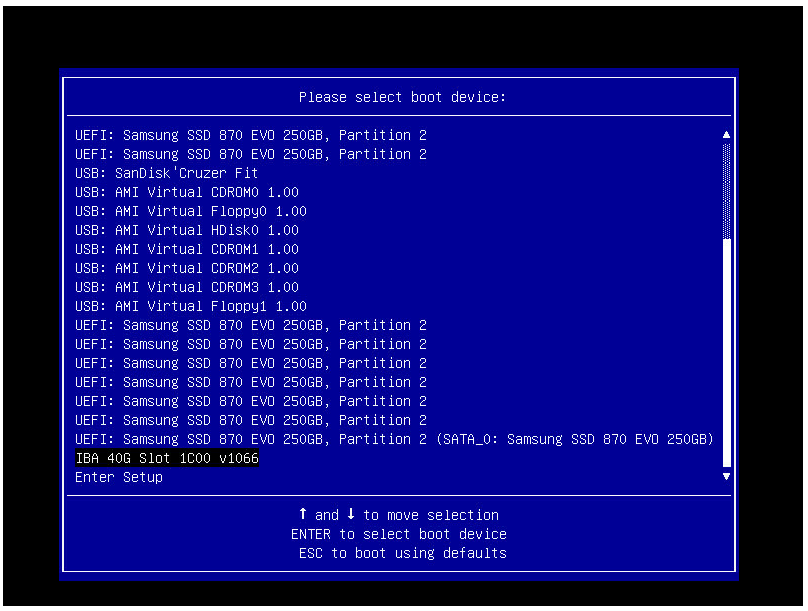The width and height of the screenshot is (808, 611).
Task: Pick Samsung entry just above the SATA_0 entry
Action: click(x=250, y=420)
